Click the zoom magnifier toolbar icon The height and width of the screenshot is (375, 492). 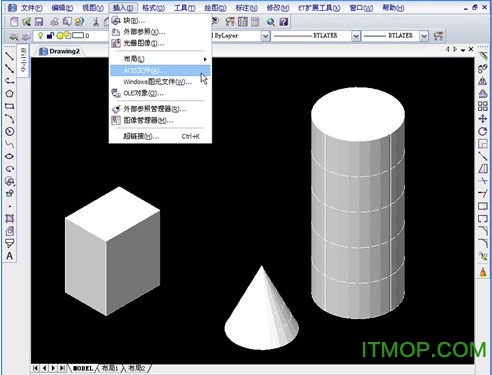point(271,22)
